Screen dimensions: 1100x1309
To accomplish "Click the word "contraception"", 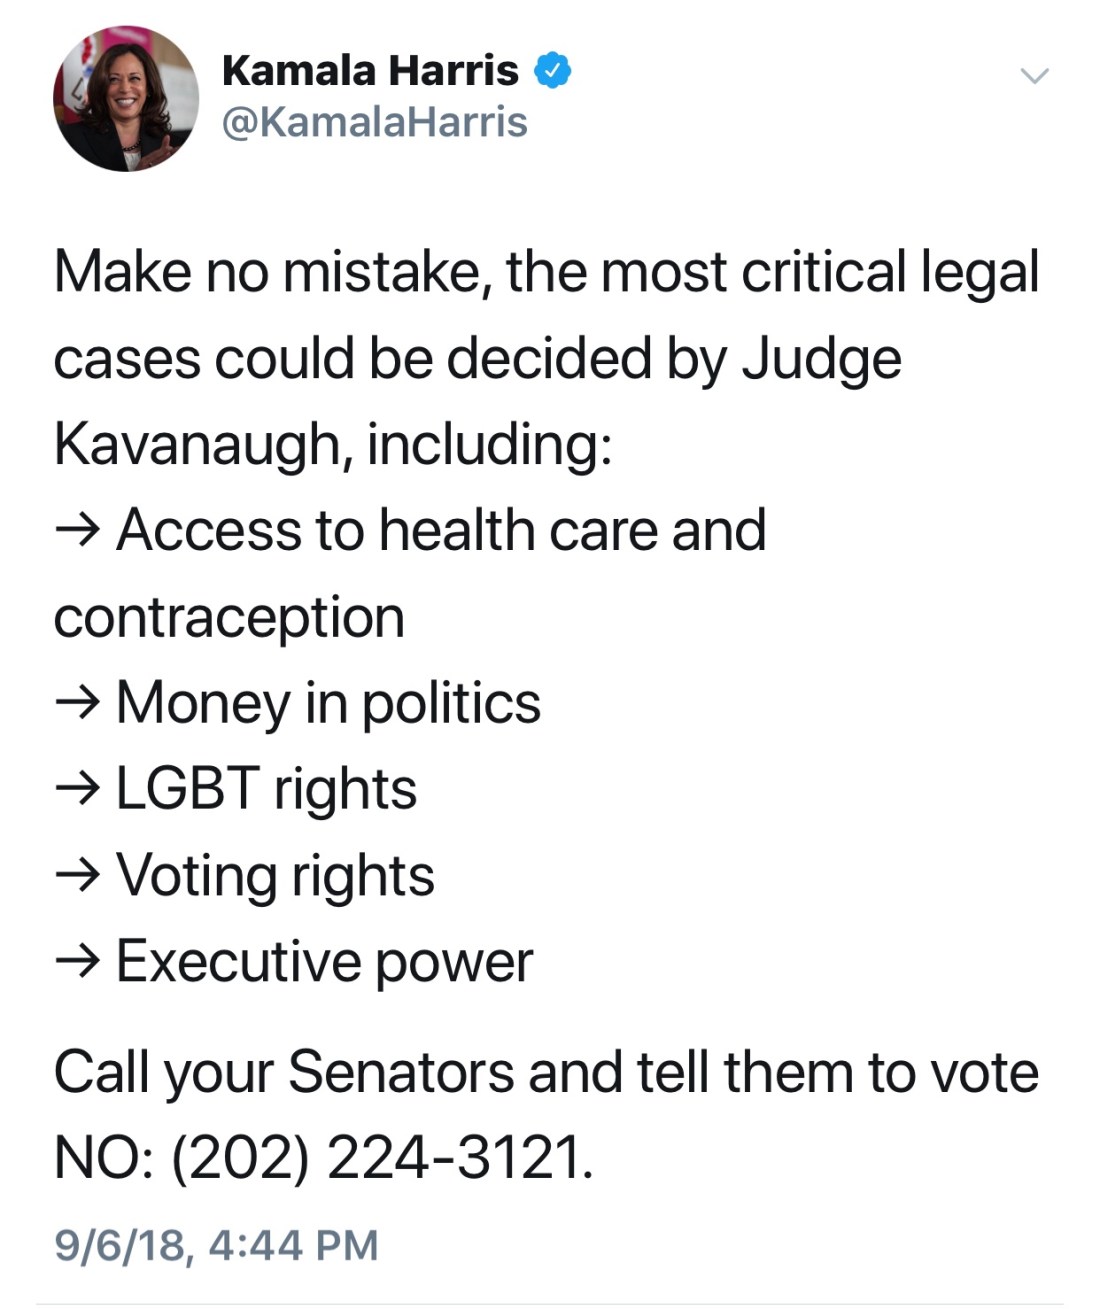I will (229, 617).
